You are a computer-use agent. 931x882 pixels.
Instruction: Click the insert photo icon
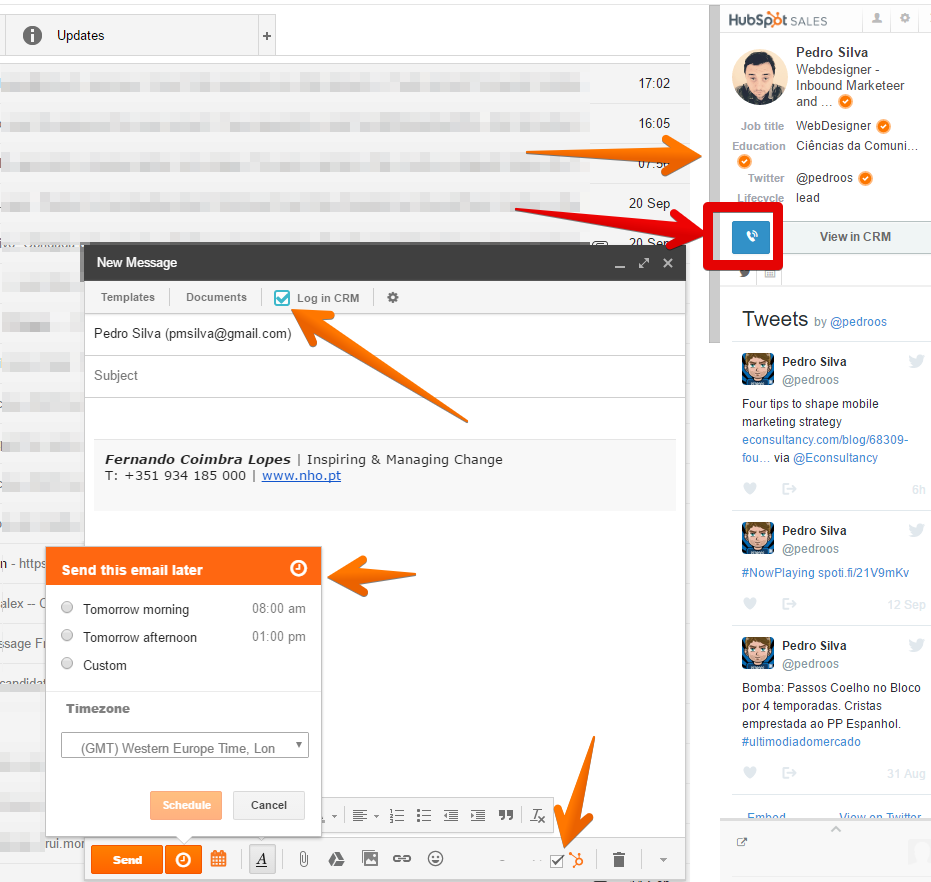tap(370, 859)
